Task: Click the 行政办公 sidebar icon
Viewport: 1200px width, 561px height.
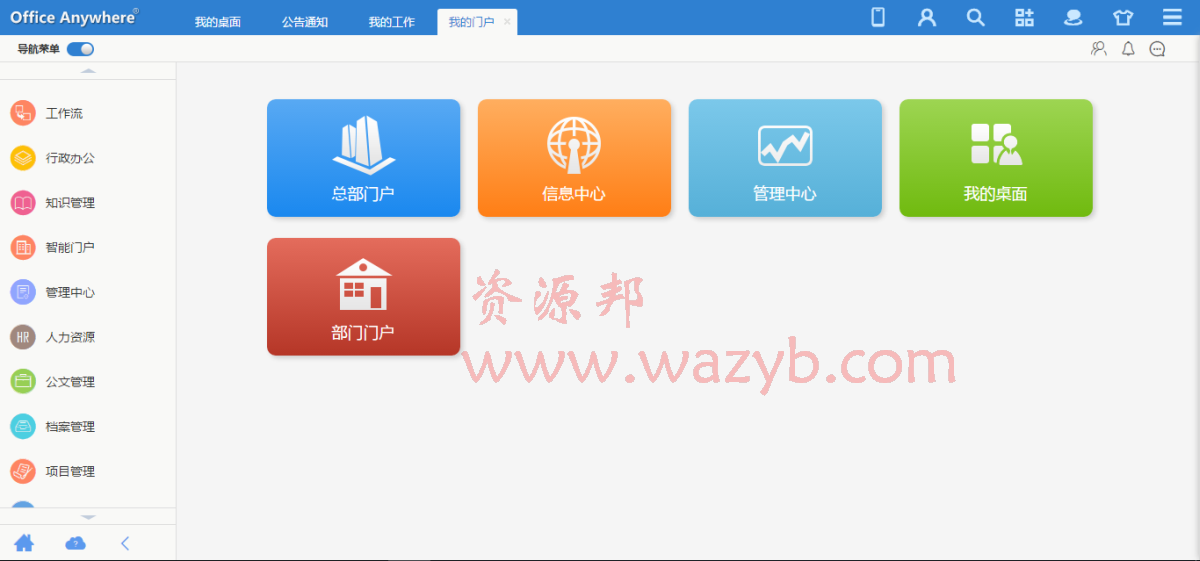Action: coord(23,158)
